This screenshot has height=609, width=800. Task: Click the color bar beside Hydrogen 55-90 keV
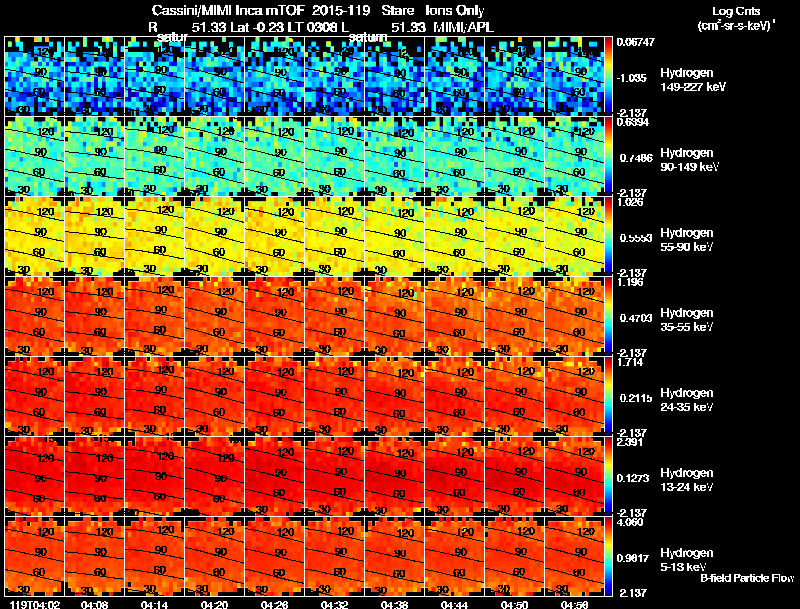pos(608,236)
